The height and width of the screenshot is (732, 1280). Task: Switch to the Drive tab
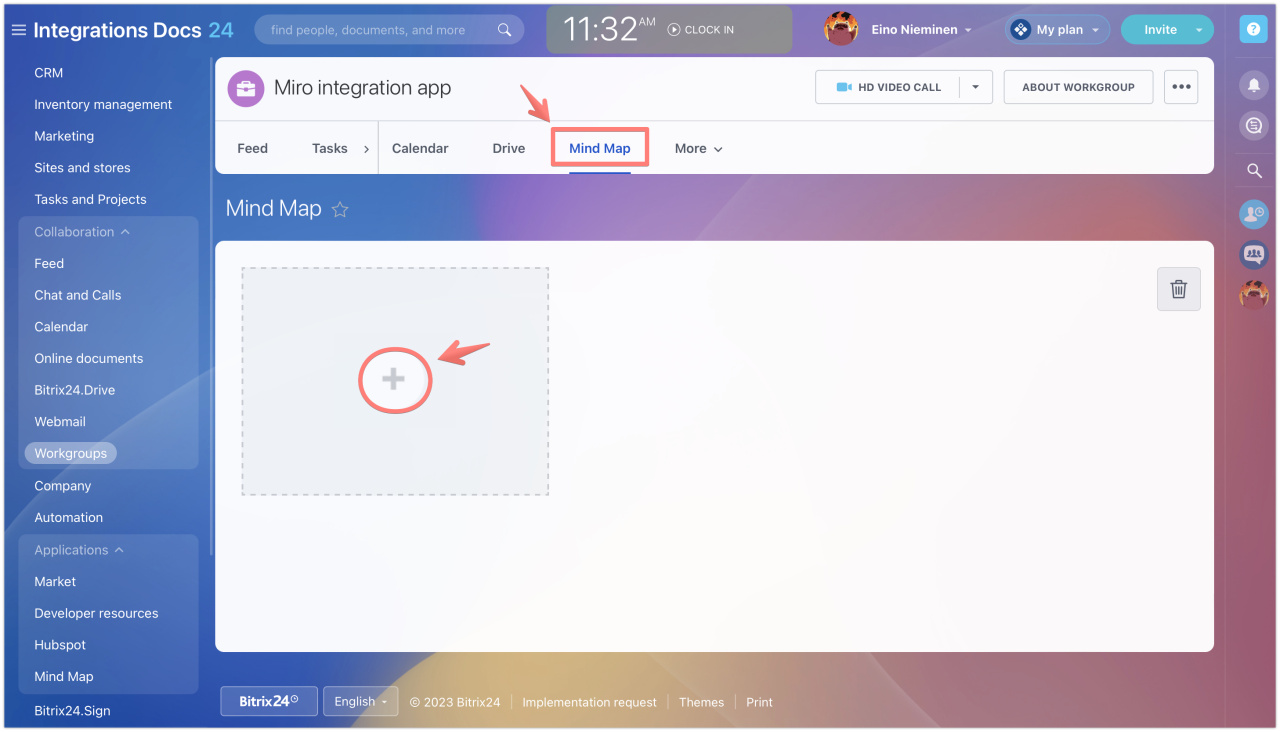click(x=509, y=148)
